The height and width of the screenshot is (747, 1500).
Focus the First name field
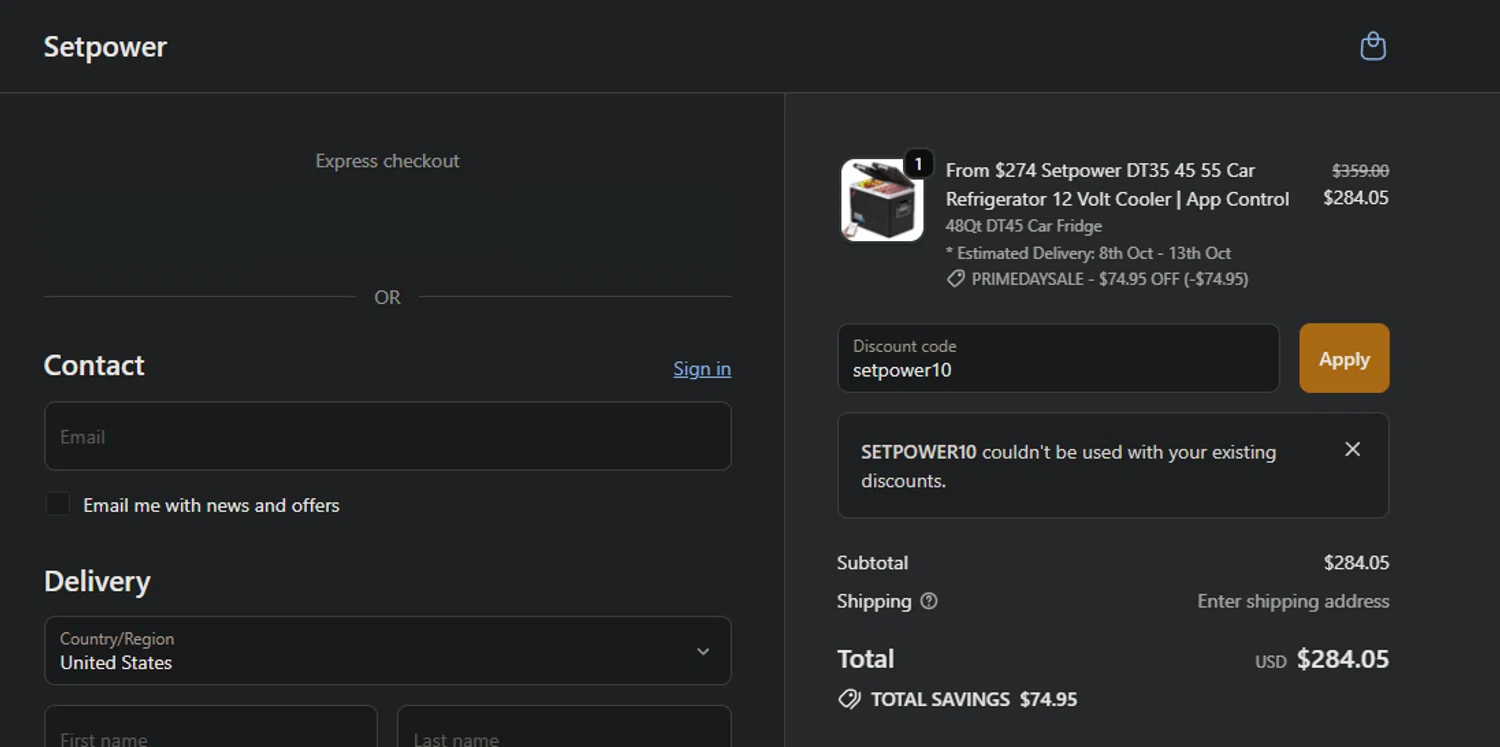[x=211, y=727]
